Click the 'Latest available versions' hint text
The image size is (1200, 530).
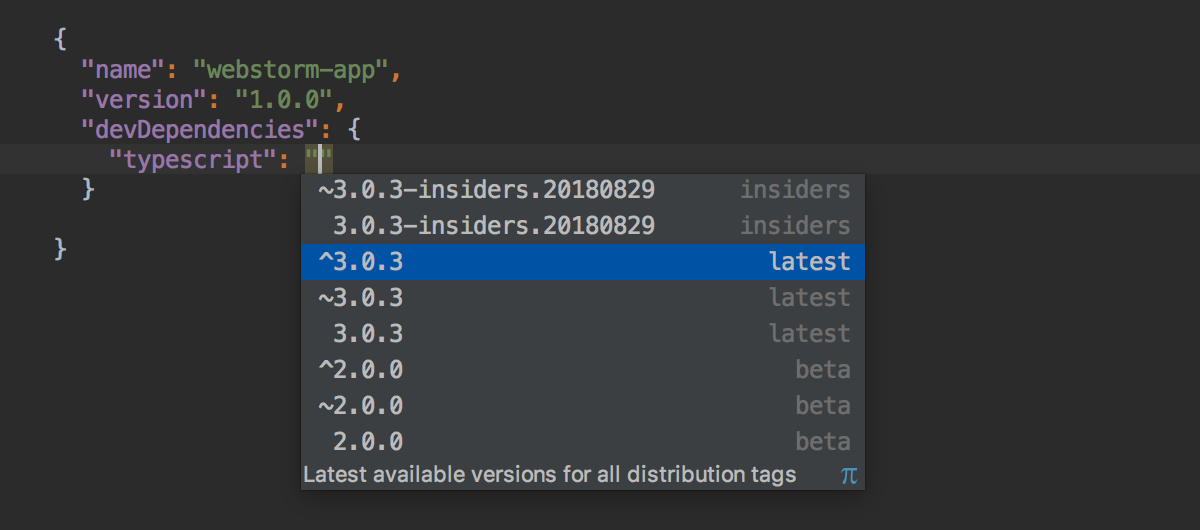coord(550,474)
